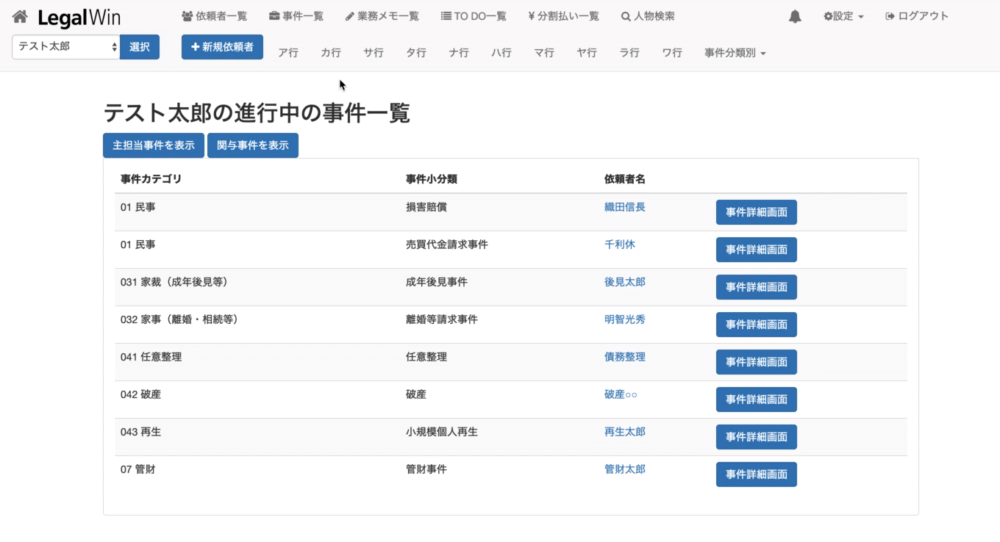The width and height of the screenshot is (1000, 542).
Task: Select the カ行 filter tab
Action: 331,53
